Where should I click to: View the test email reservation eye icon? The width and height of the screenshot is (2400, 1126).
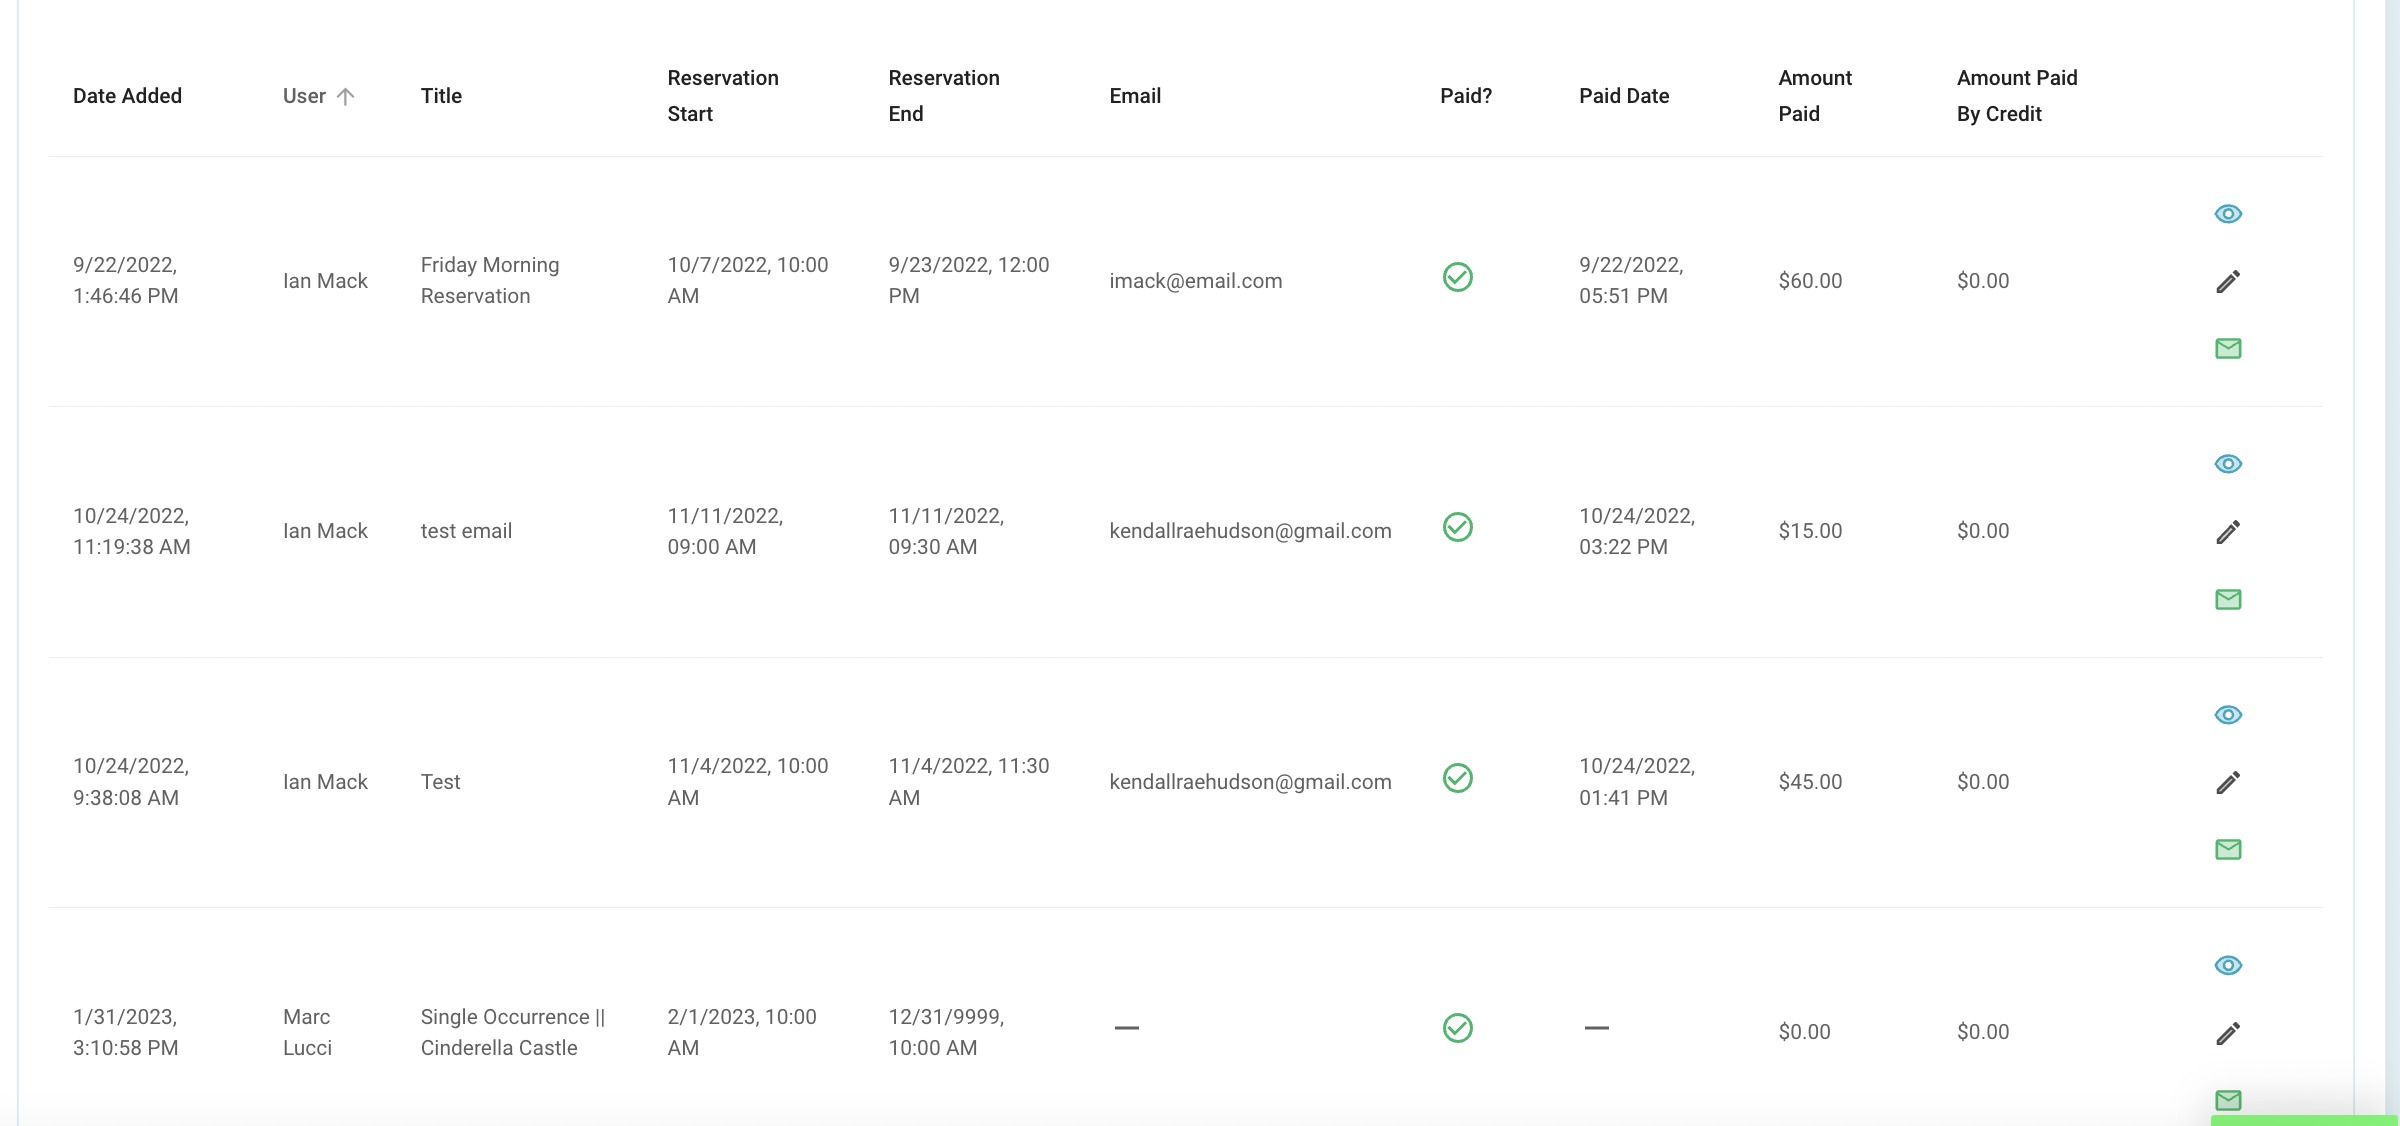[x=2228, y=464]
